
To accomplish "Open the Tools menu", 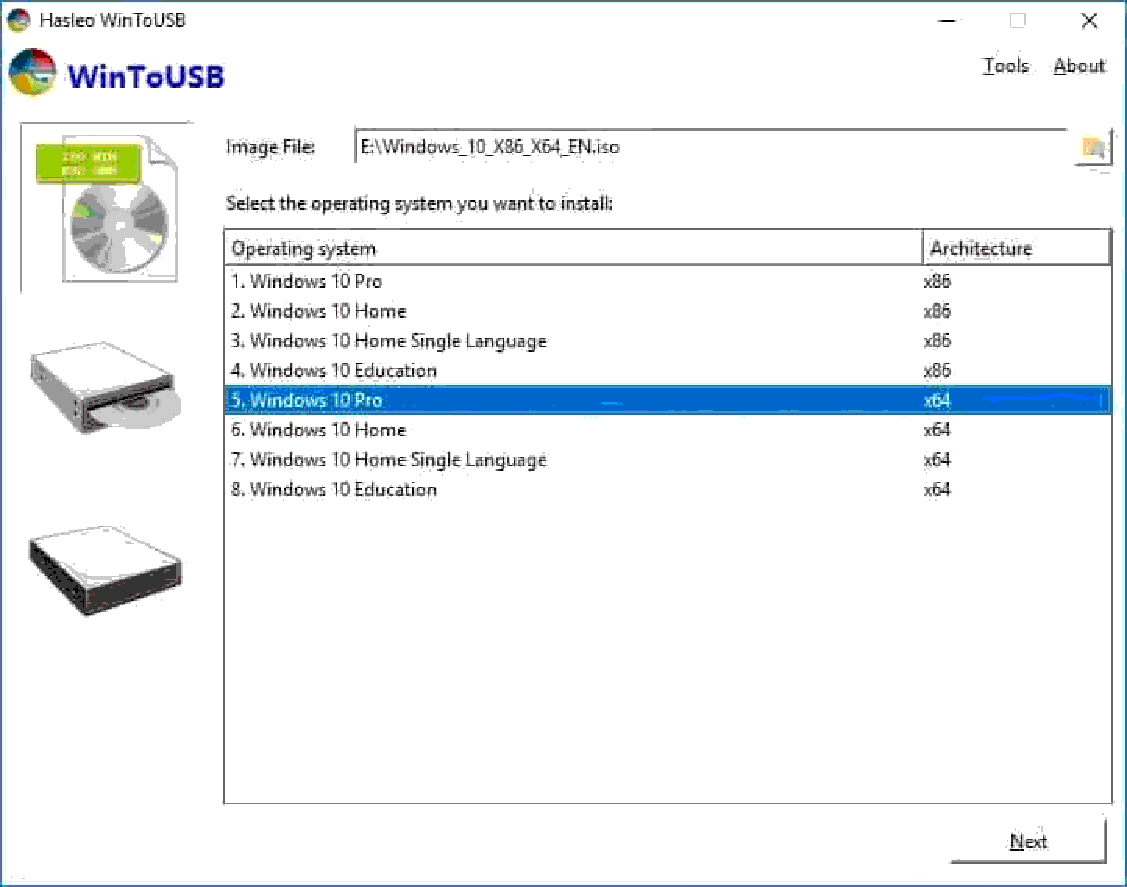I will coord(1006,66).
